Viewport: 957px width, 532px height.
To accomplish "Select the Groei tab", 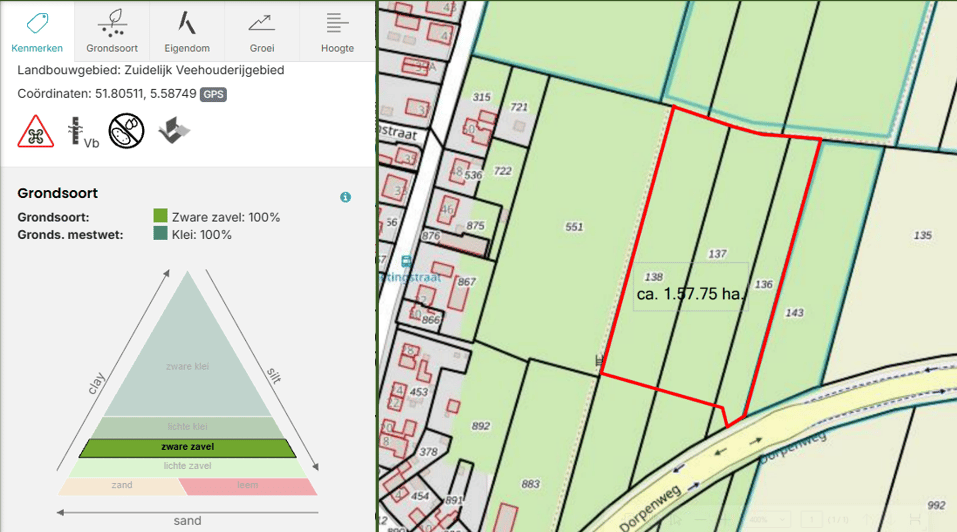I will coord(262,31).
